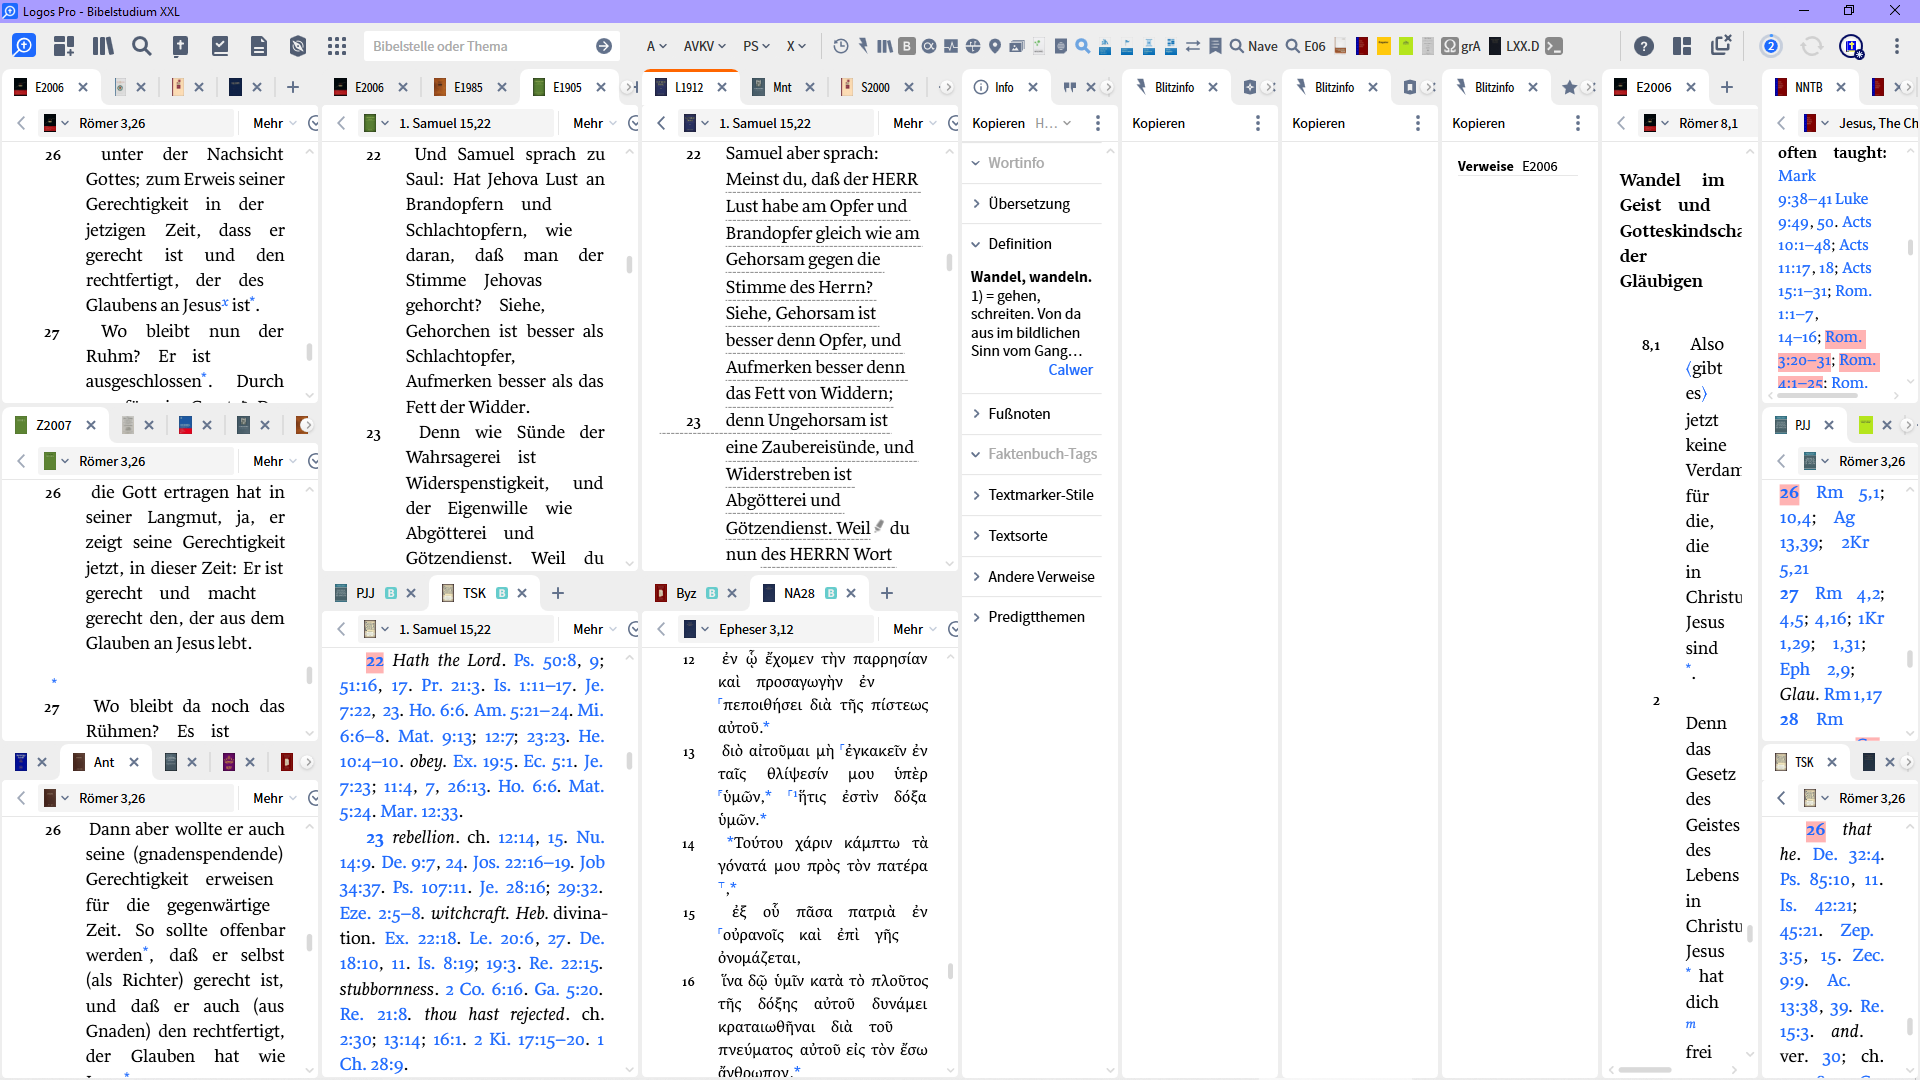The image size is (1920, 1080).
Task: Open the Help question mark icon
Action: [x=1643, y=46]
